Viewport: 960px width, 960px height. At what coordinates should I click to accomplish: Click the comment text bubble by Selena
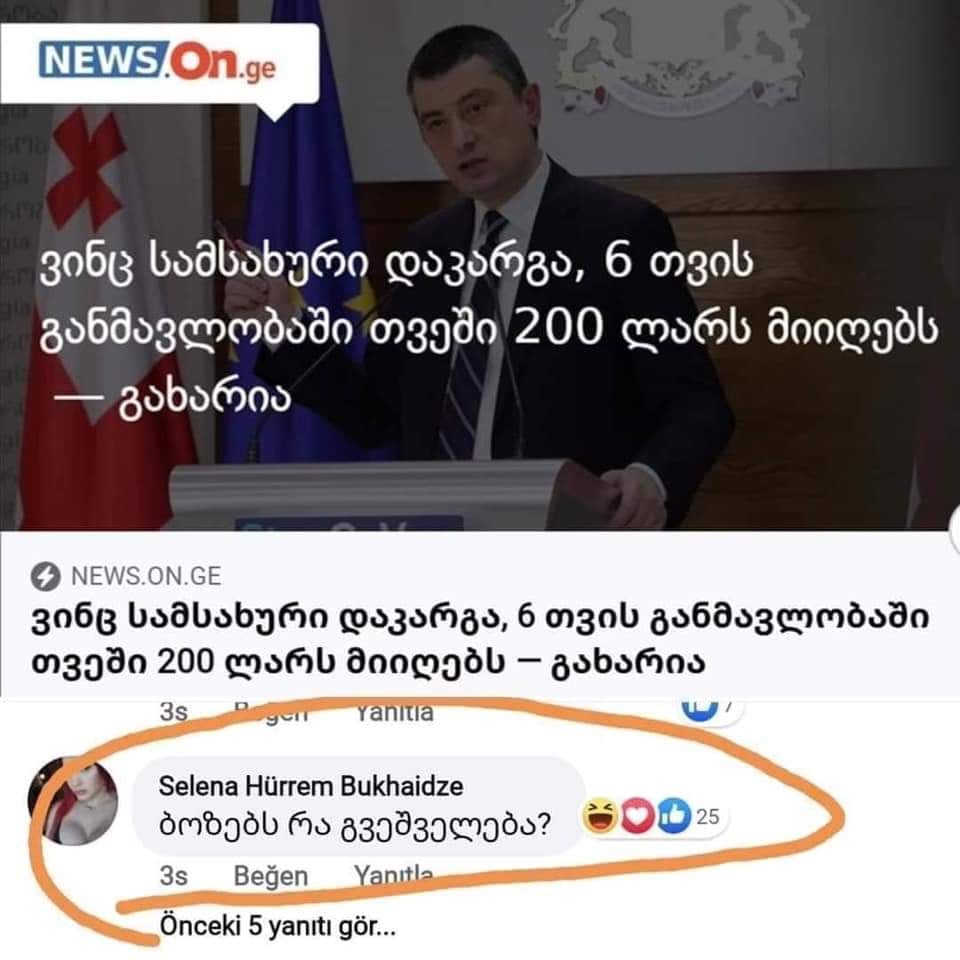(x=358, y=806)
